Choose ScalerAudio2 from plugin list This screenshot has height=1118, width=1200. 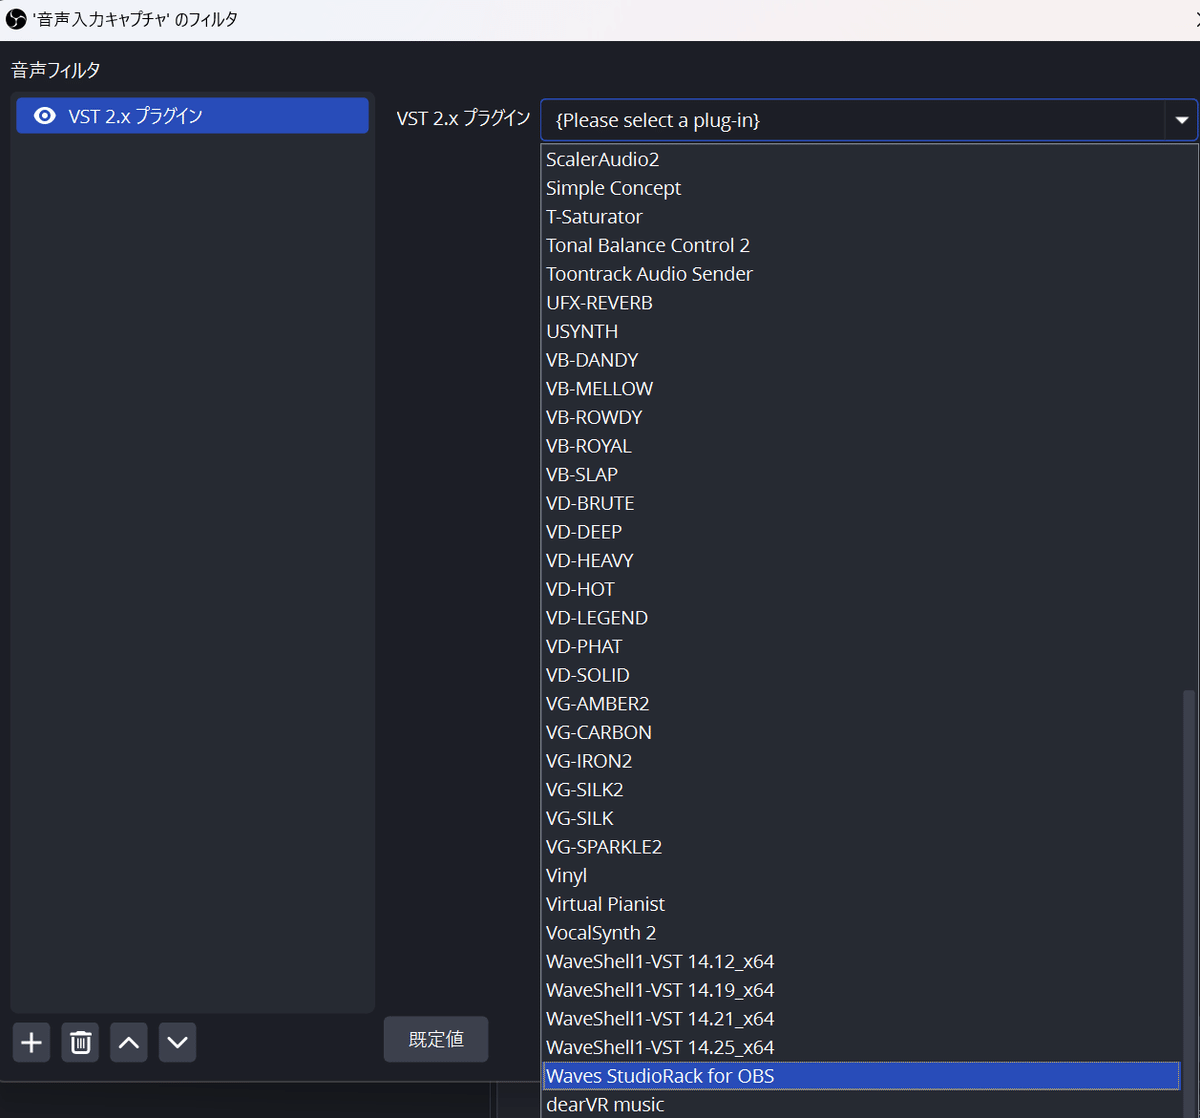coord(861,159)
